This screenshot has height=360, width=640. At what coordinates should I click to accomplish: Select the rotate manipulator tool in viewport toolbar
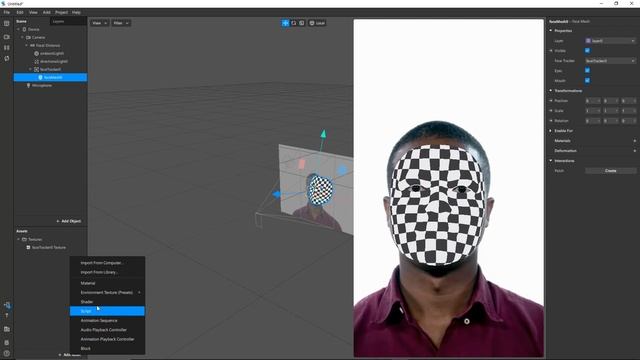point(293,23)
